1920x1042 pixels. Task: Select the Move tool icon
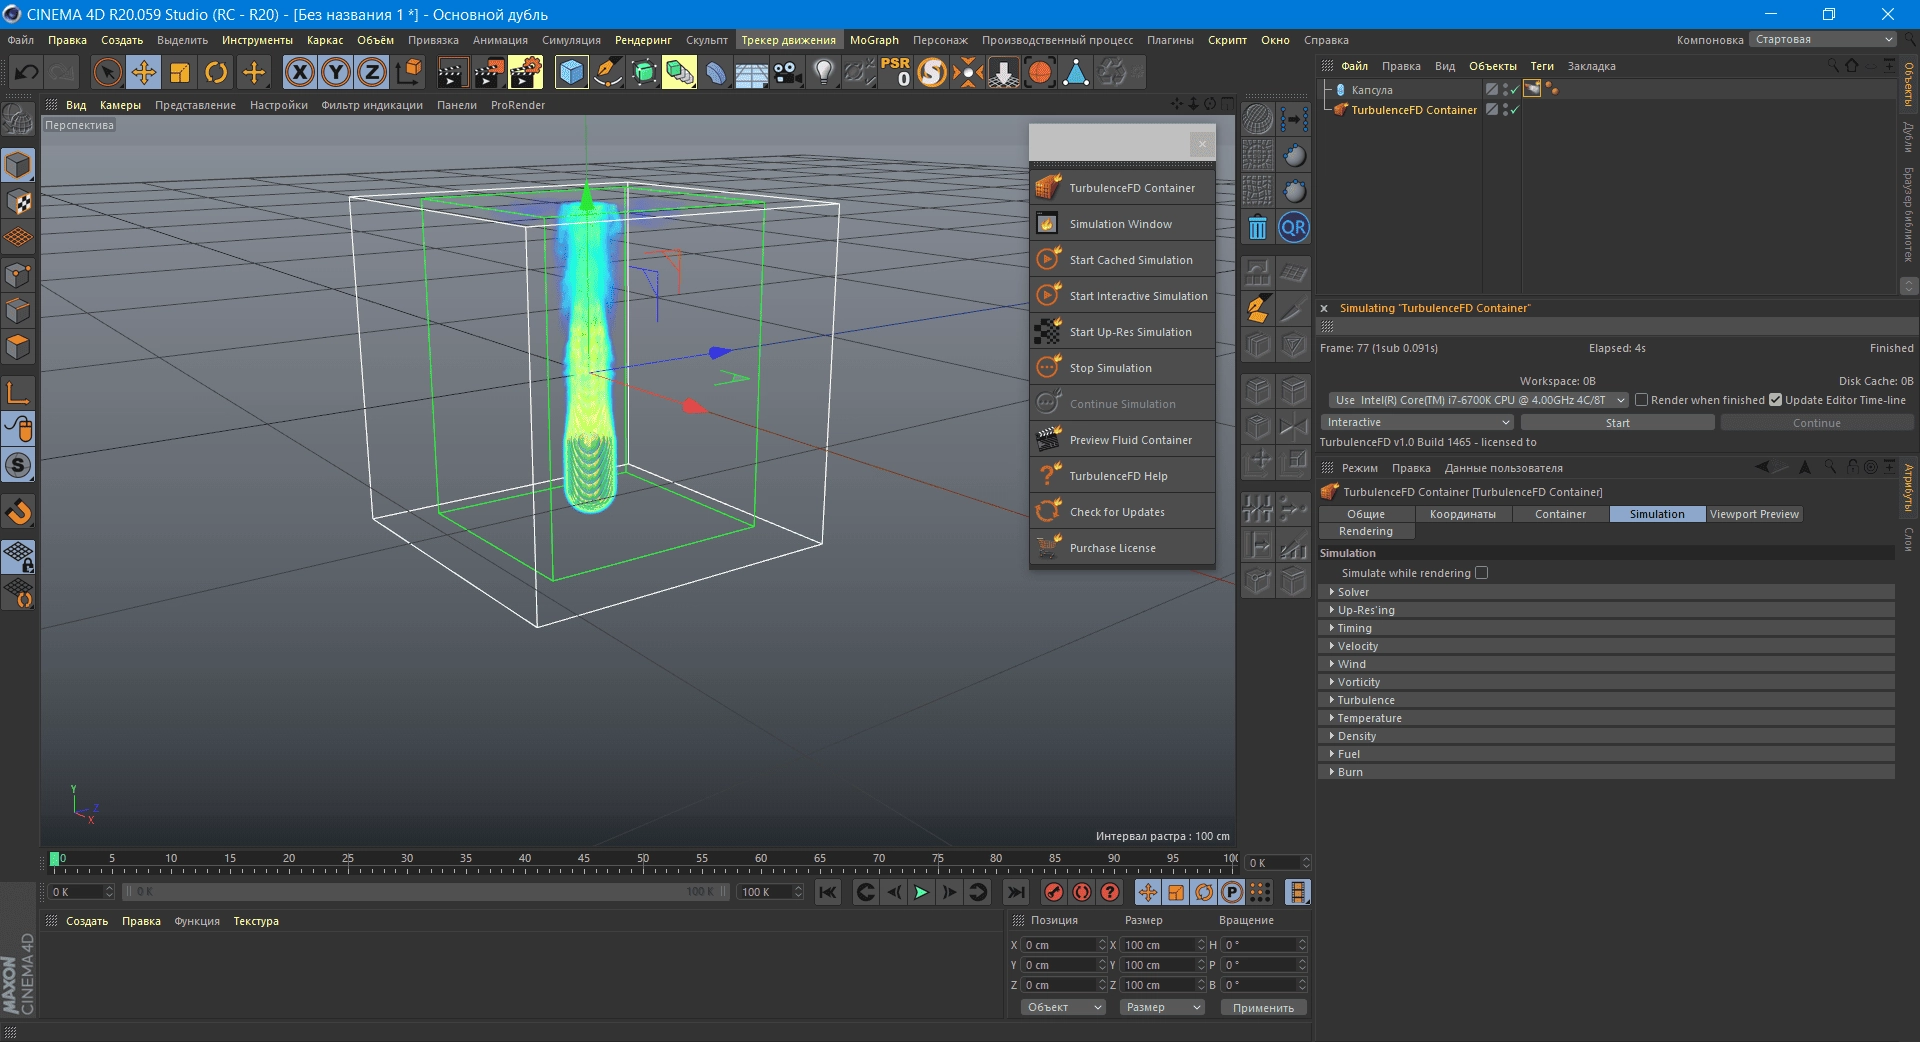point(143,72)
